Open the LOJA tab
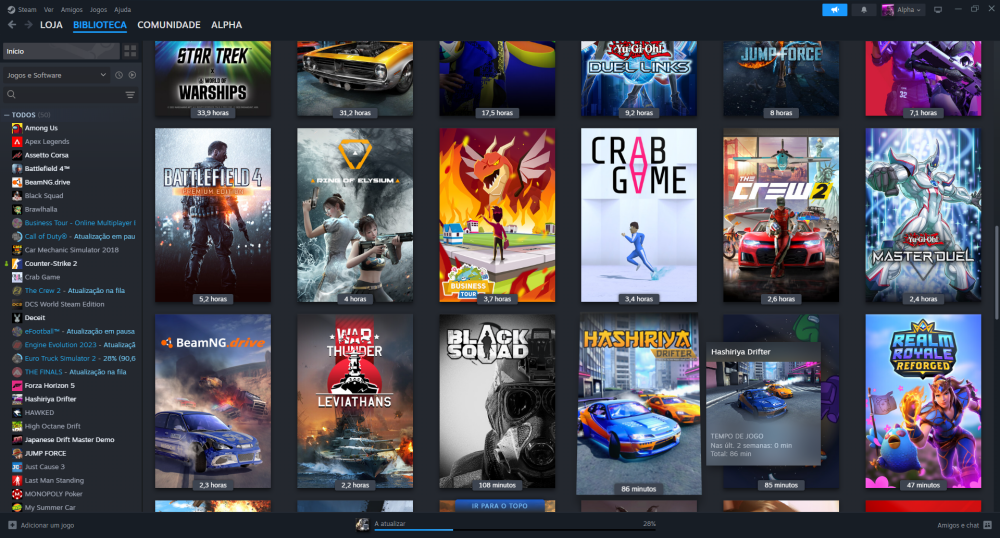The image size is (1000, 538). tap(51, 24)
